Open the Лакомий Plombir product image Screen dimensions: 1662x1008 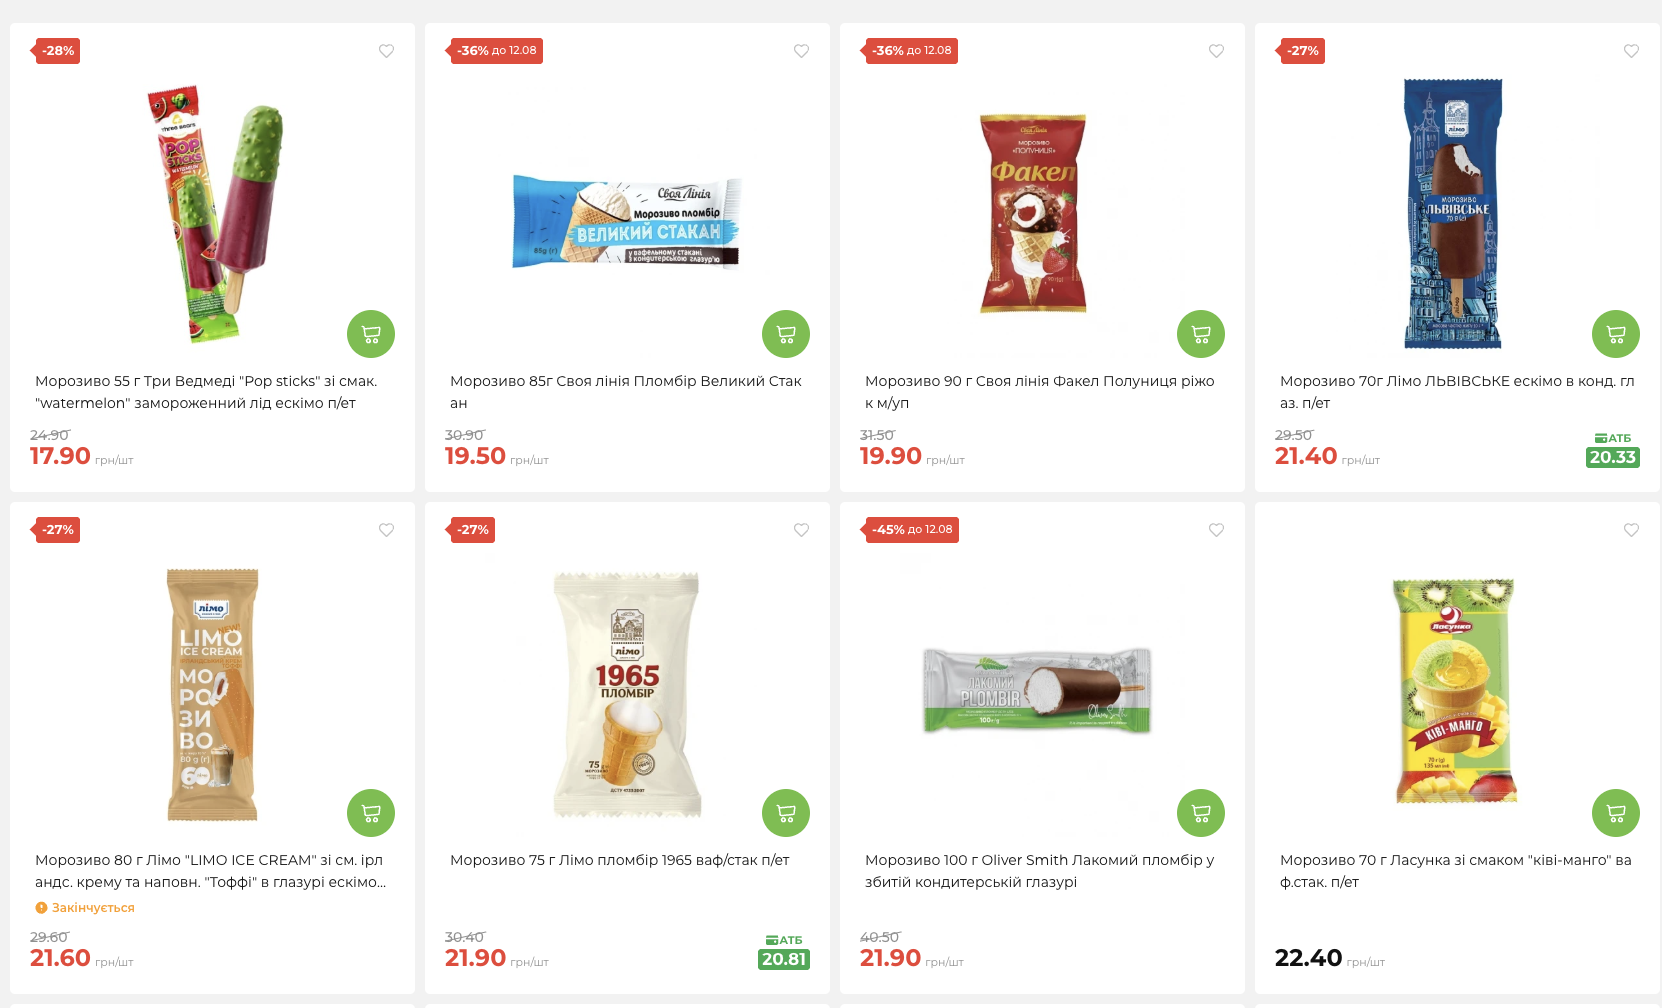point(1037,690)
